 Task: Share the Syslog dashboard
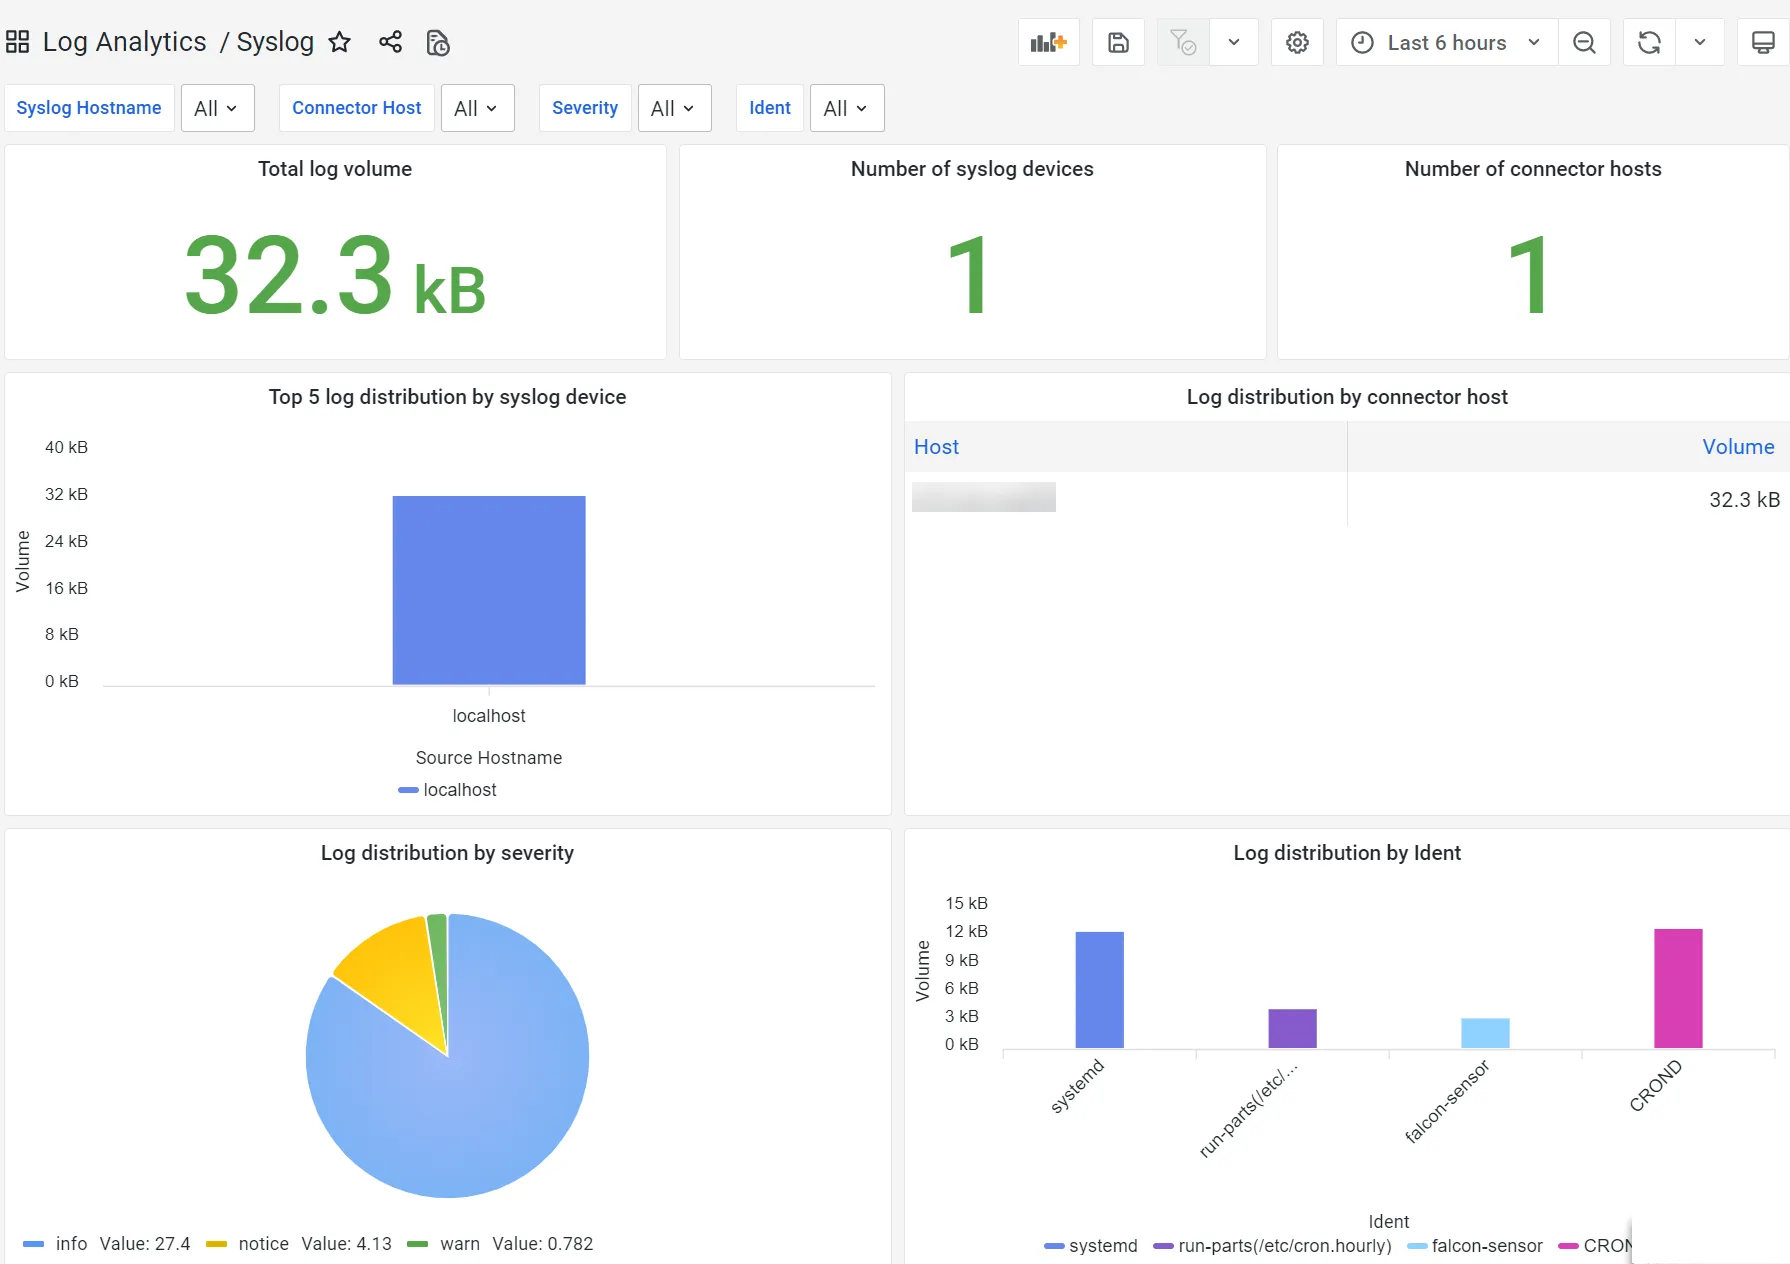click(390, 42)
